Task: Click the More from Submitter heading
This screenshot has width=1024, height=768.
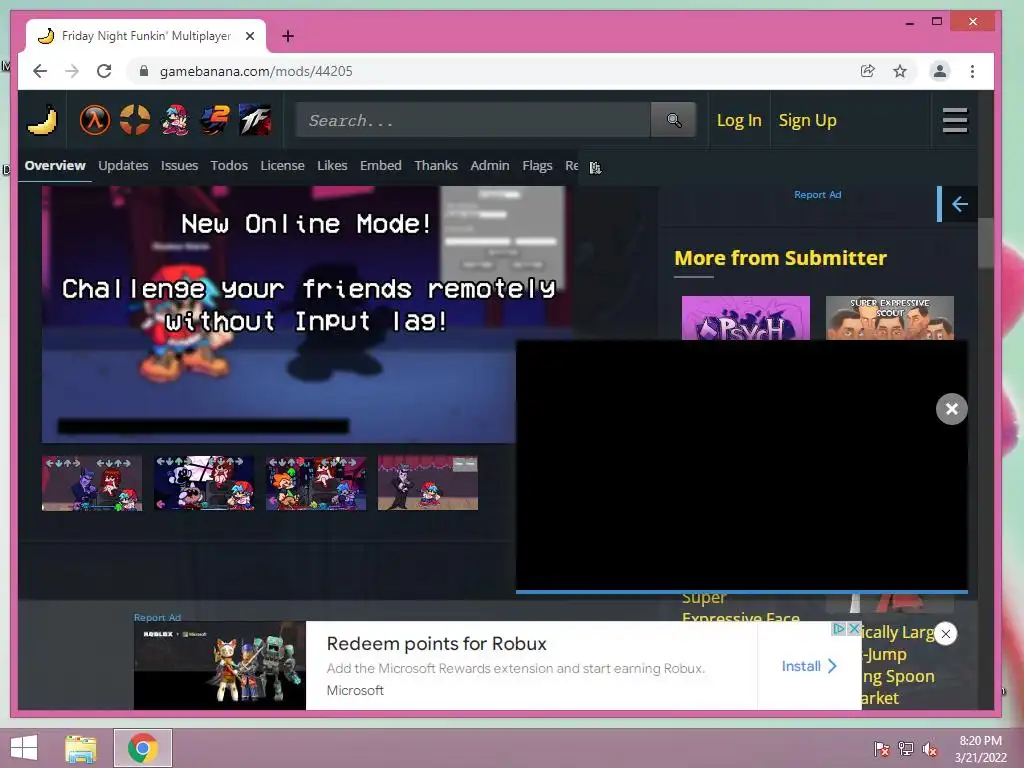Action: point(780,258)
